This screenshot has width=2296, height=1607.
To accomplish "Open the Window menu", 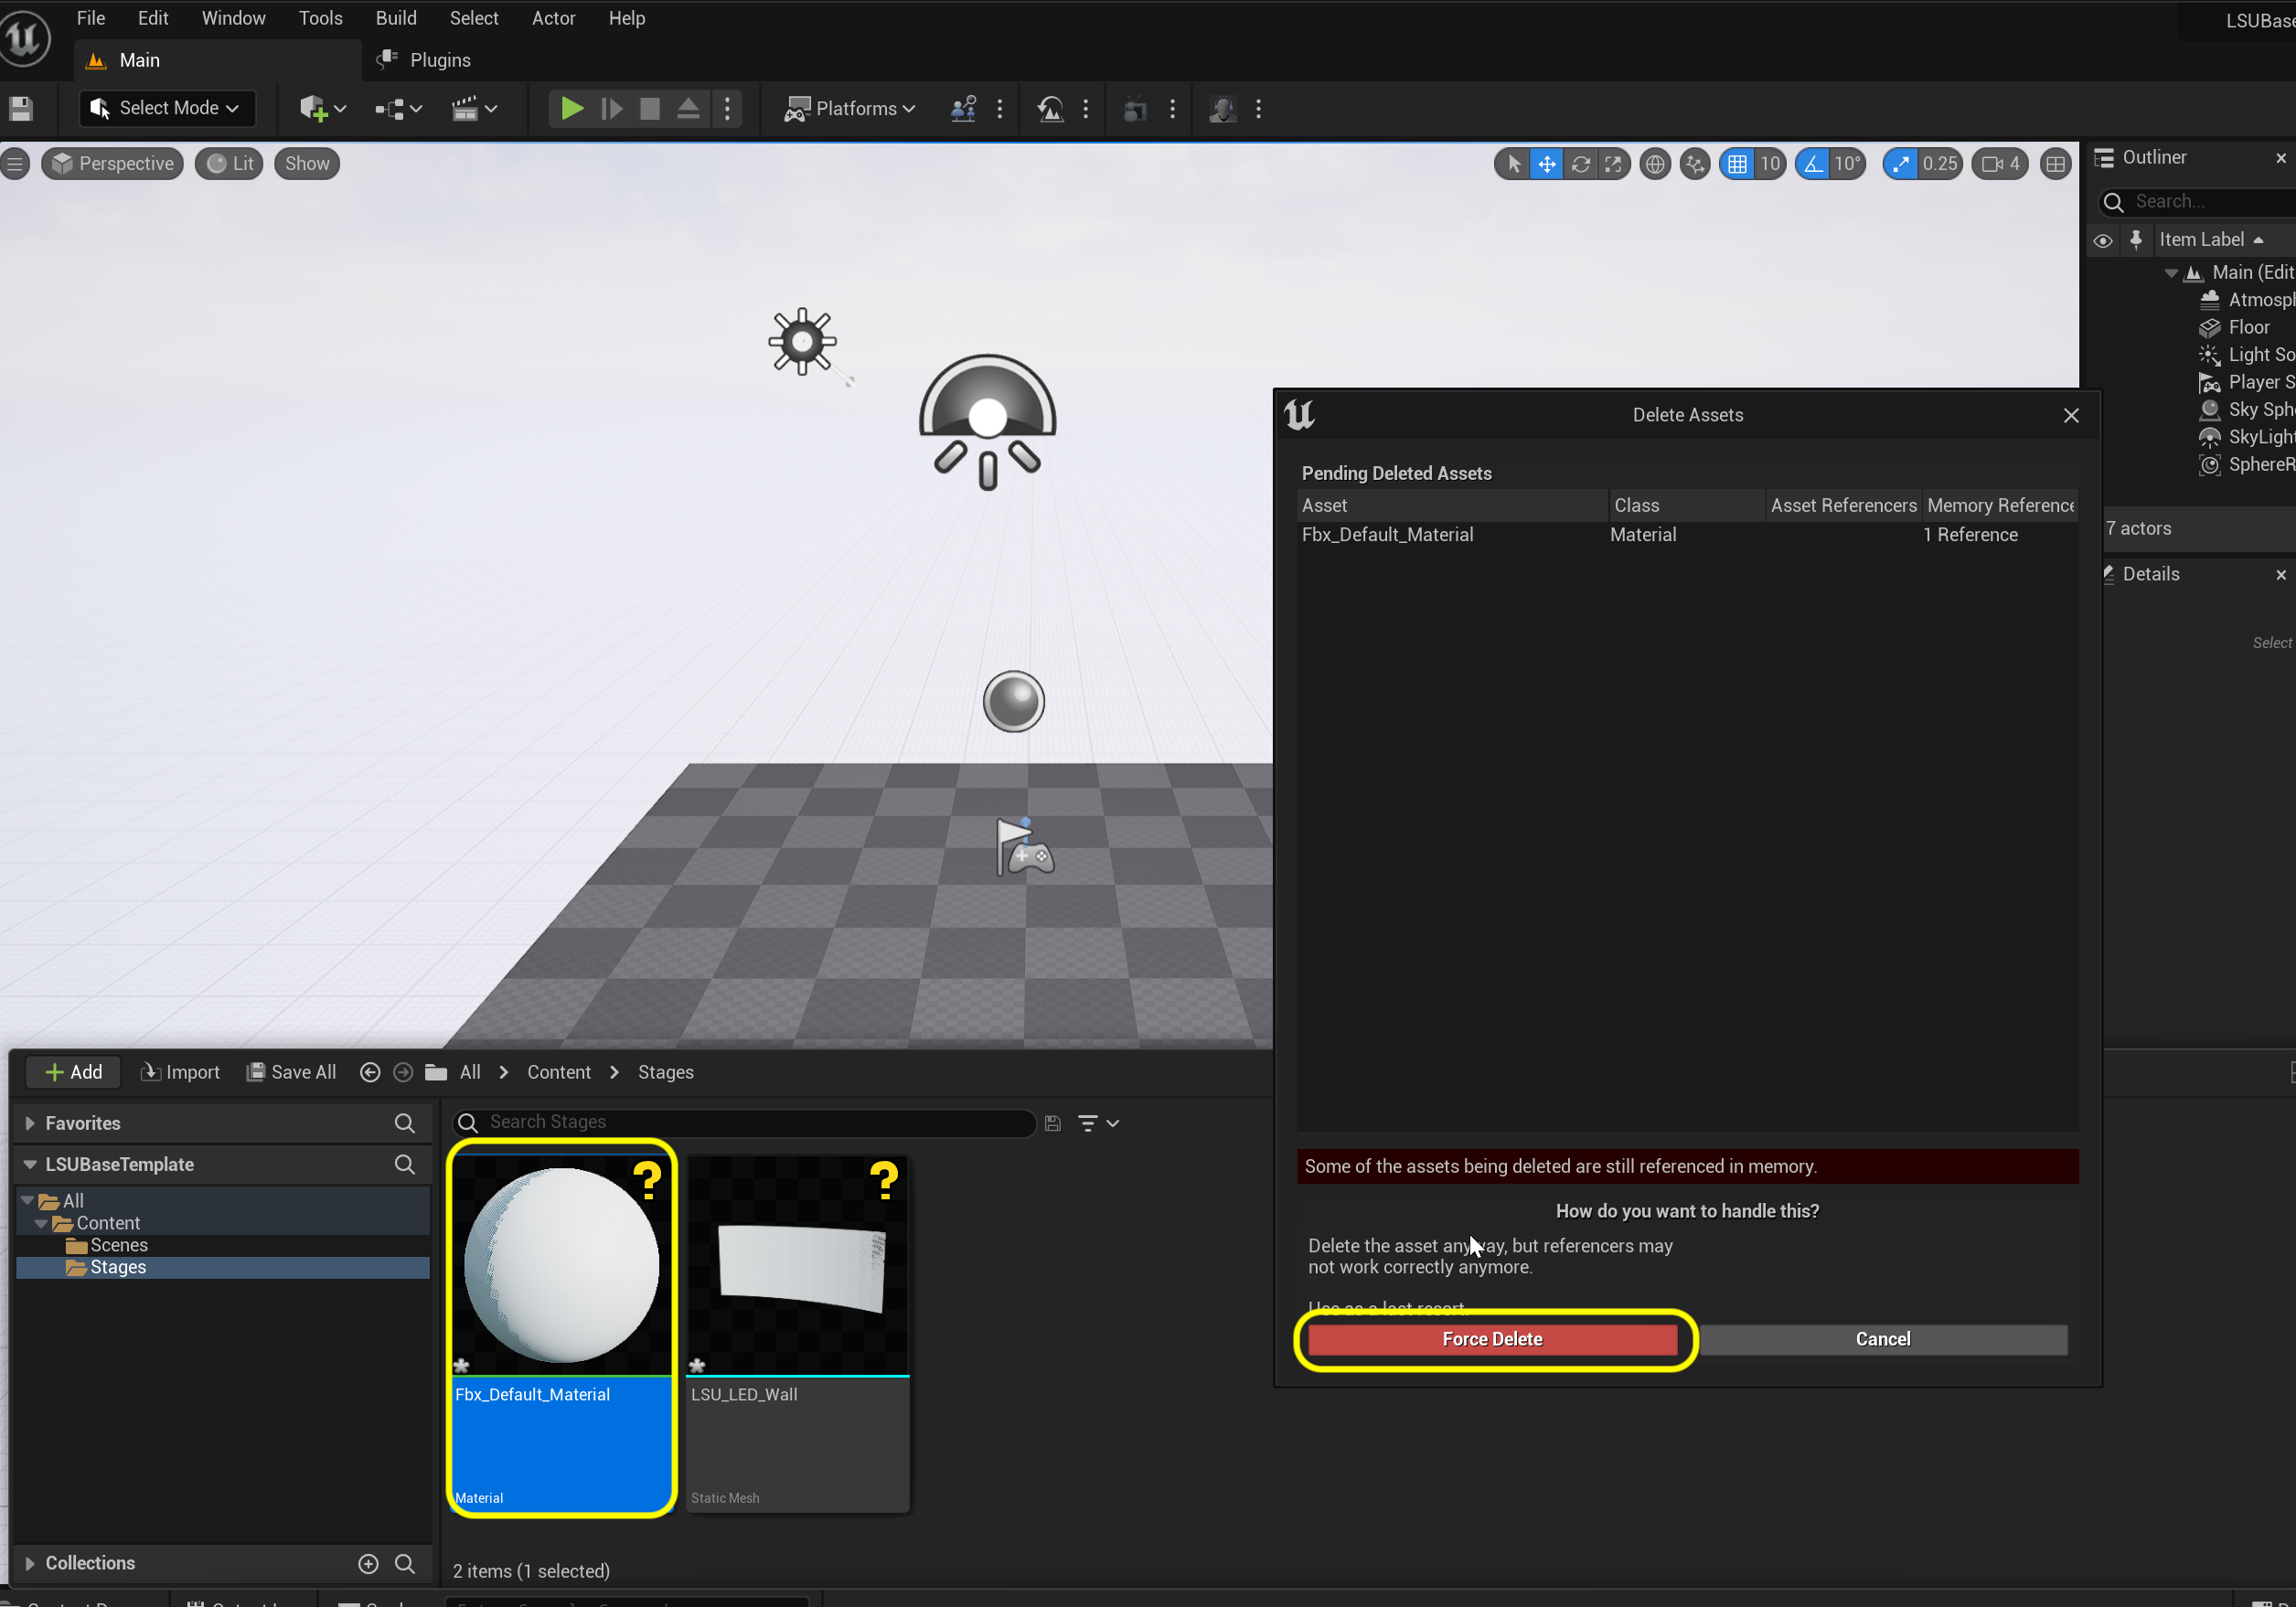I will 232,19.
